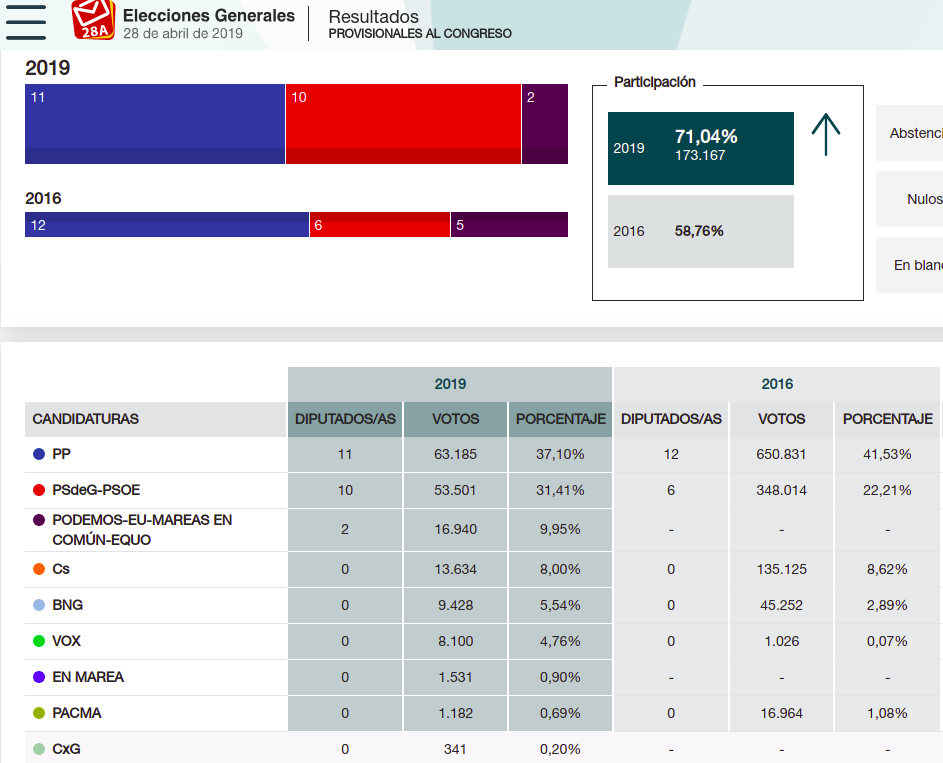Select the blue PP party dot

37,453
